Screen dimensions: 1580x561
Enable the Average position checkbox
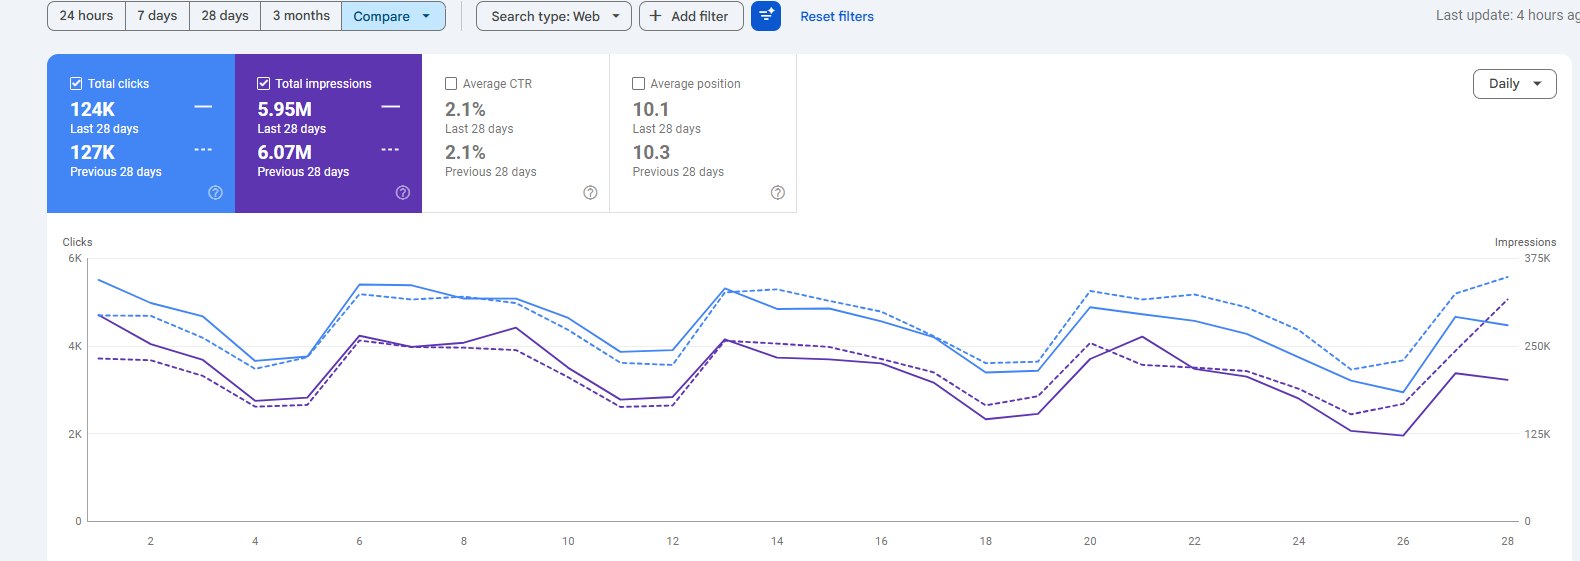pos(639,84)
